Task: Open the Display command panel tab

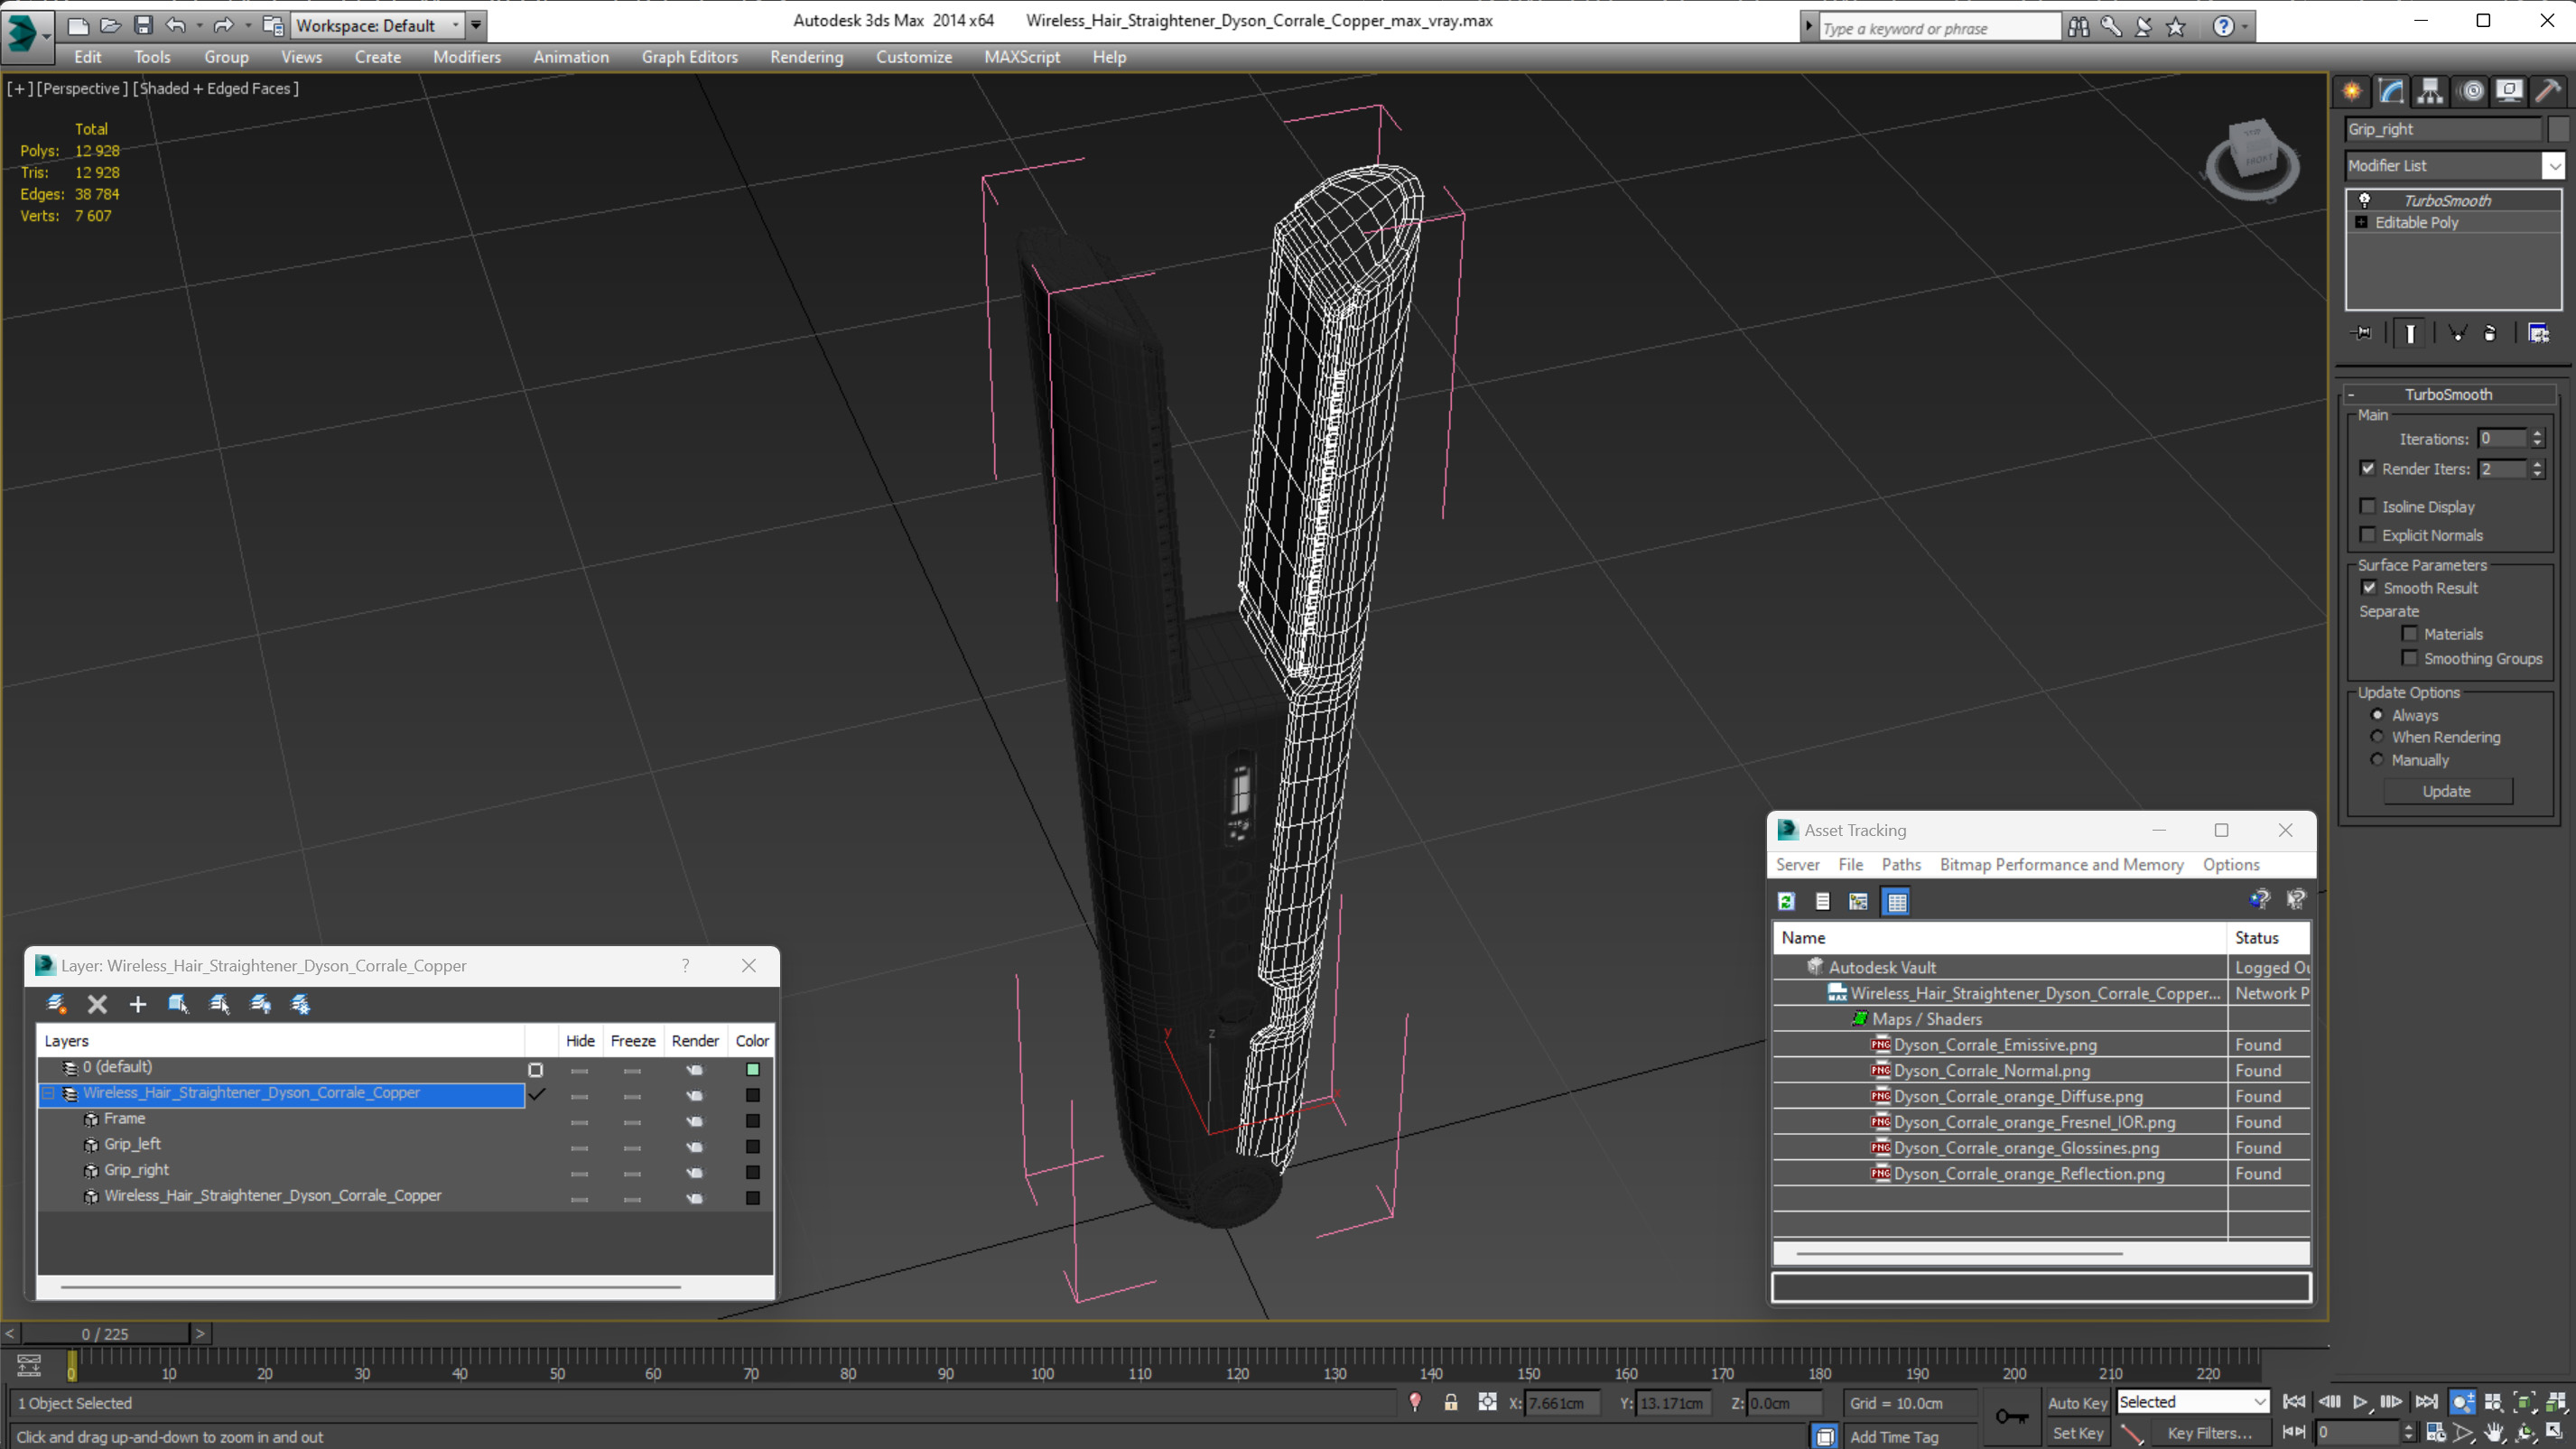Action: [x=2509, y=91]
